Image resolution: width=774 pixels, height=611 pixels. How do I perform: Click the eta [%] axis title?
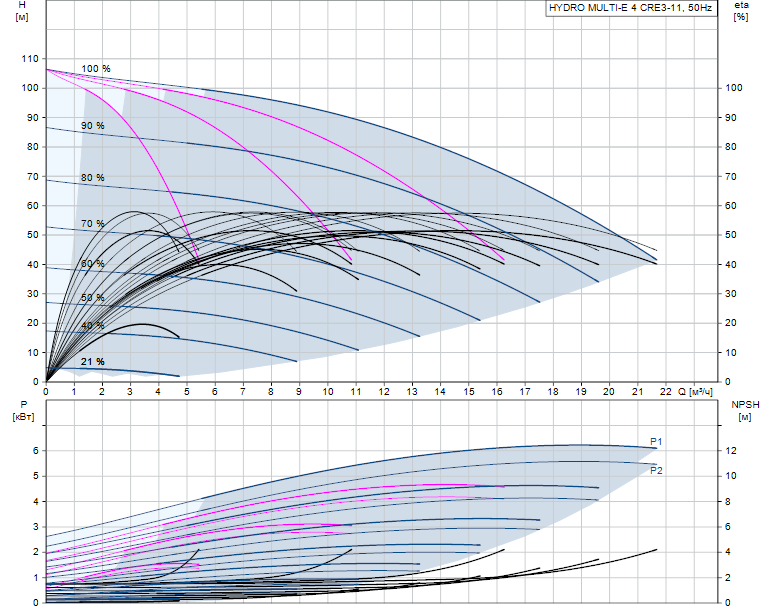(x=741, y=11)
